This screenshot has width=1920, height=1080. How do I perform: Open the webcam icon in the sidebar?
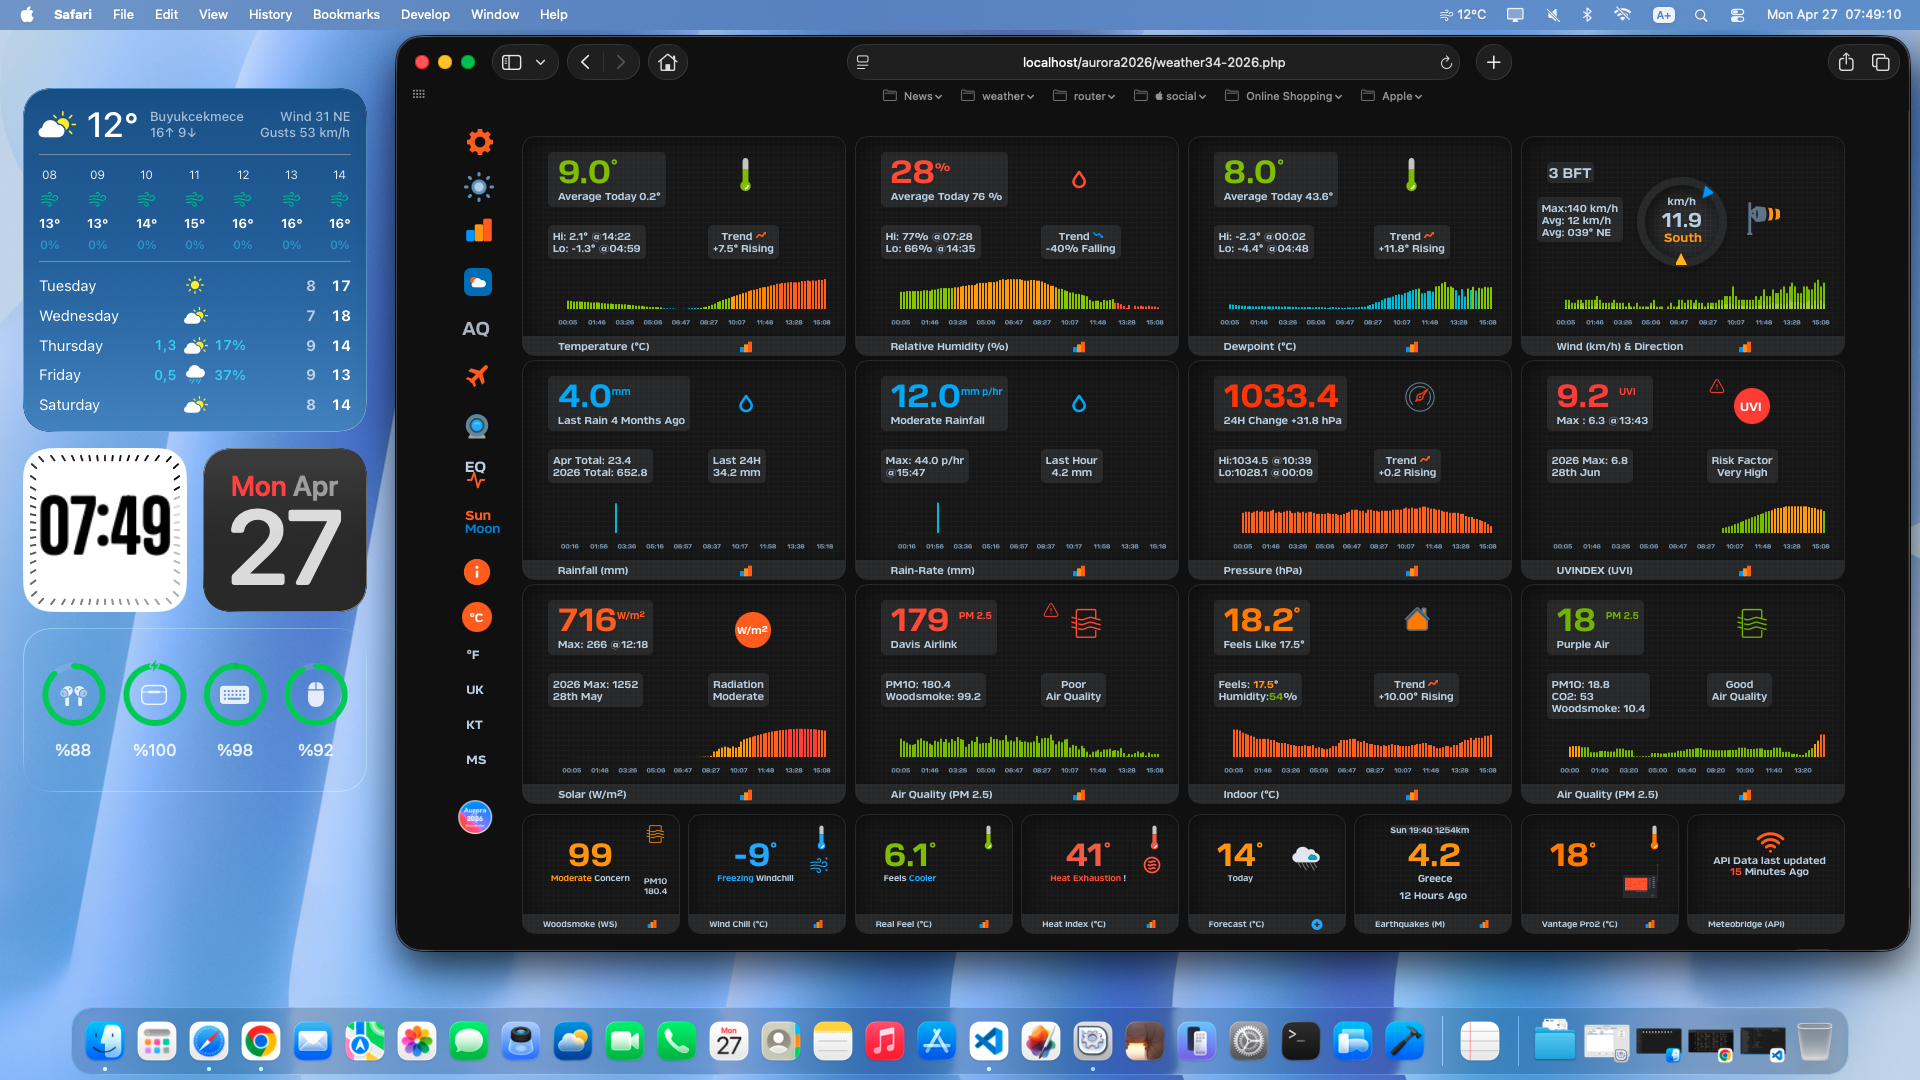[x=477, y=425]
